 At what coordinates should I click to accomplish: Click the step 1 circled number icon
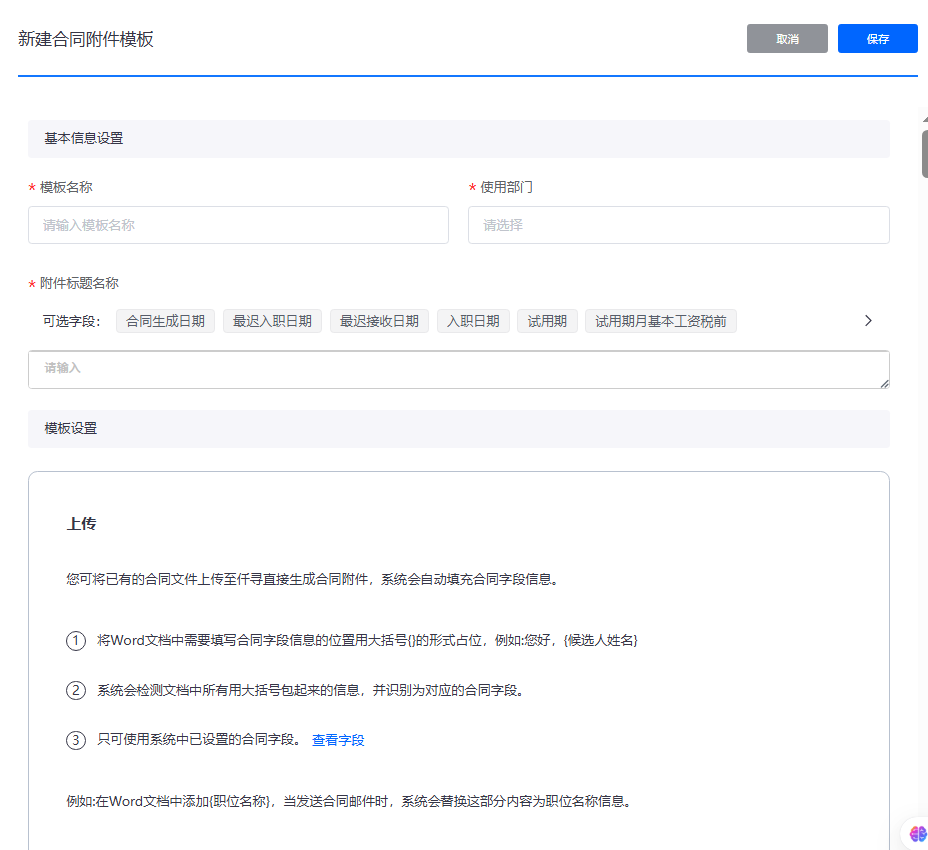pos(76,640)
